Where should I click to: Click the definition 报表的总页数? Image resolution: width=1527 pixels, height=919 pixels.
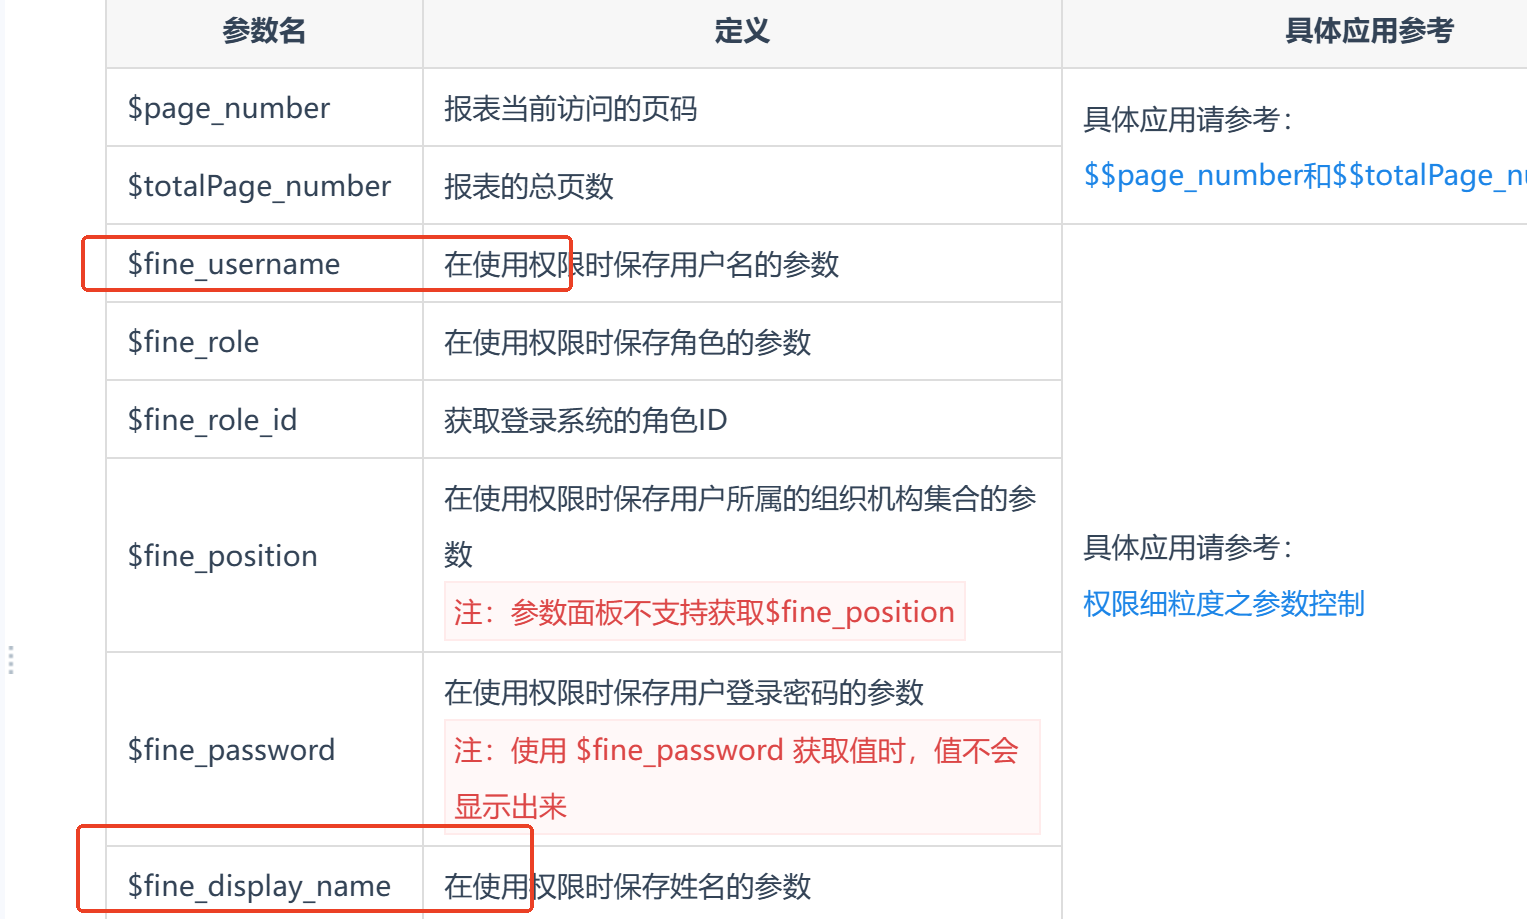pos(528,186)
